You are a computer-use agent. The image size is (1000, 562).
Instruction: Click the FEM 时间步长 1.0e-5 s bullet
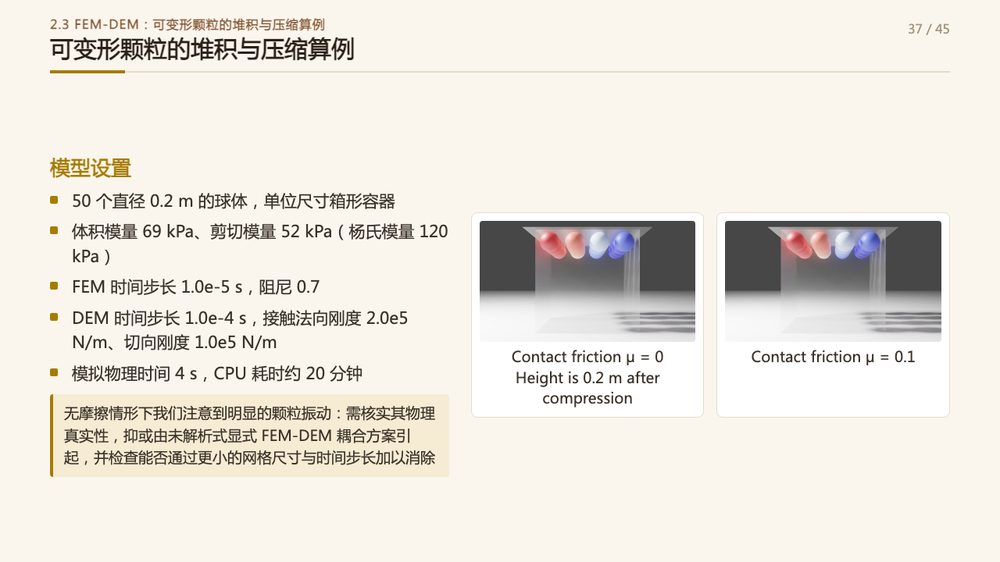[196, 287]
